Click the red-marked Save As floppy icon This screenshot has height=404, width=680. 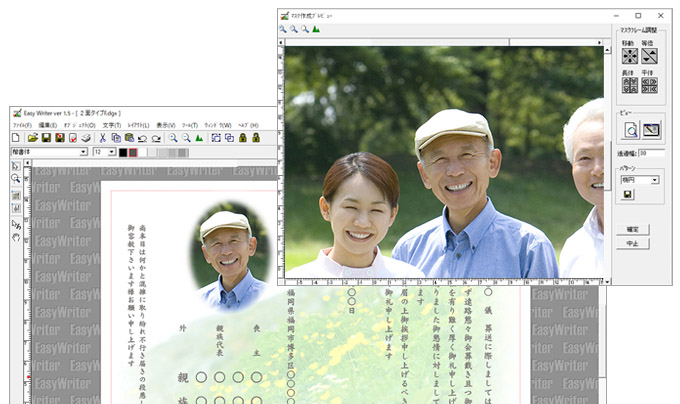click(x=59, y=138)
